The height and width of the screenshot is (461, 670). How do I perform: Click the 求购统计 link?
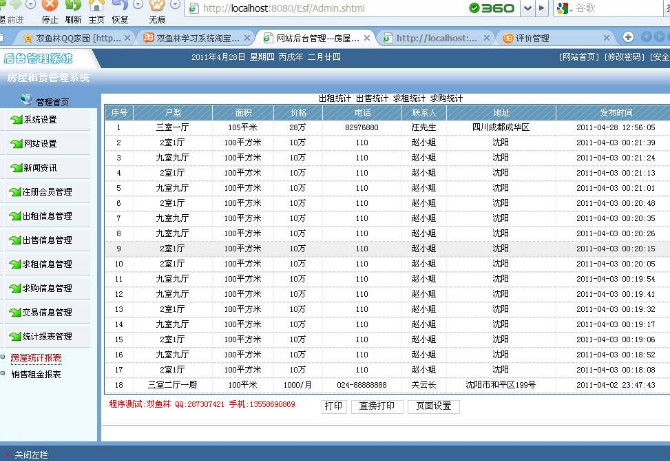pyautogui.click(x=447, y=98)
